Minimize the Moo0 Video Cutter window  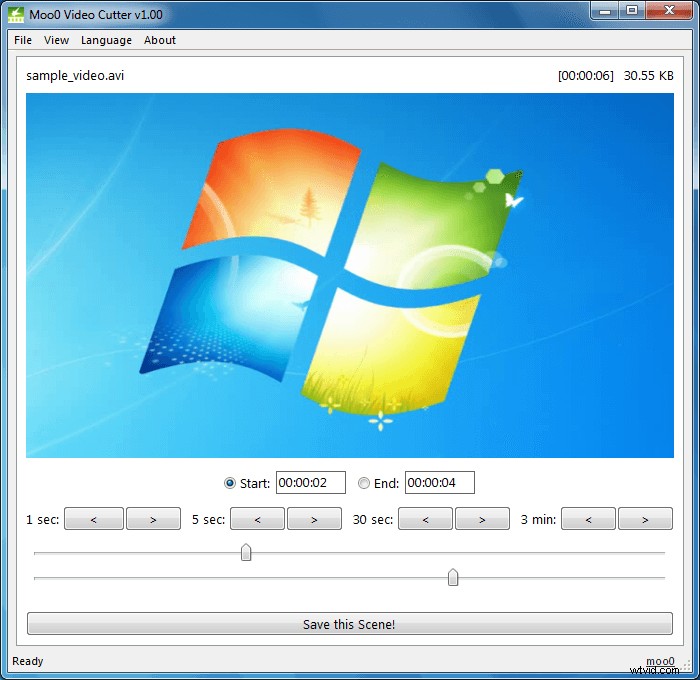[x=605, y=11]
